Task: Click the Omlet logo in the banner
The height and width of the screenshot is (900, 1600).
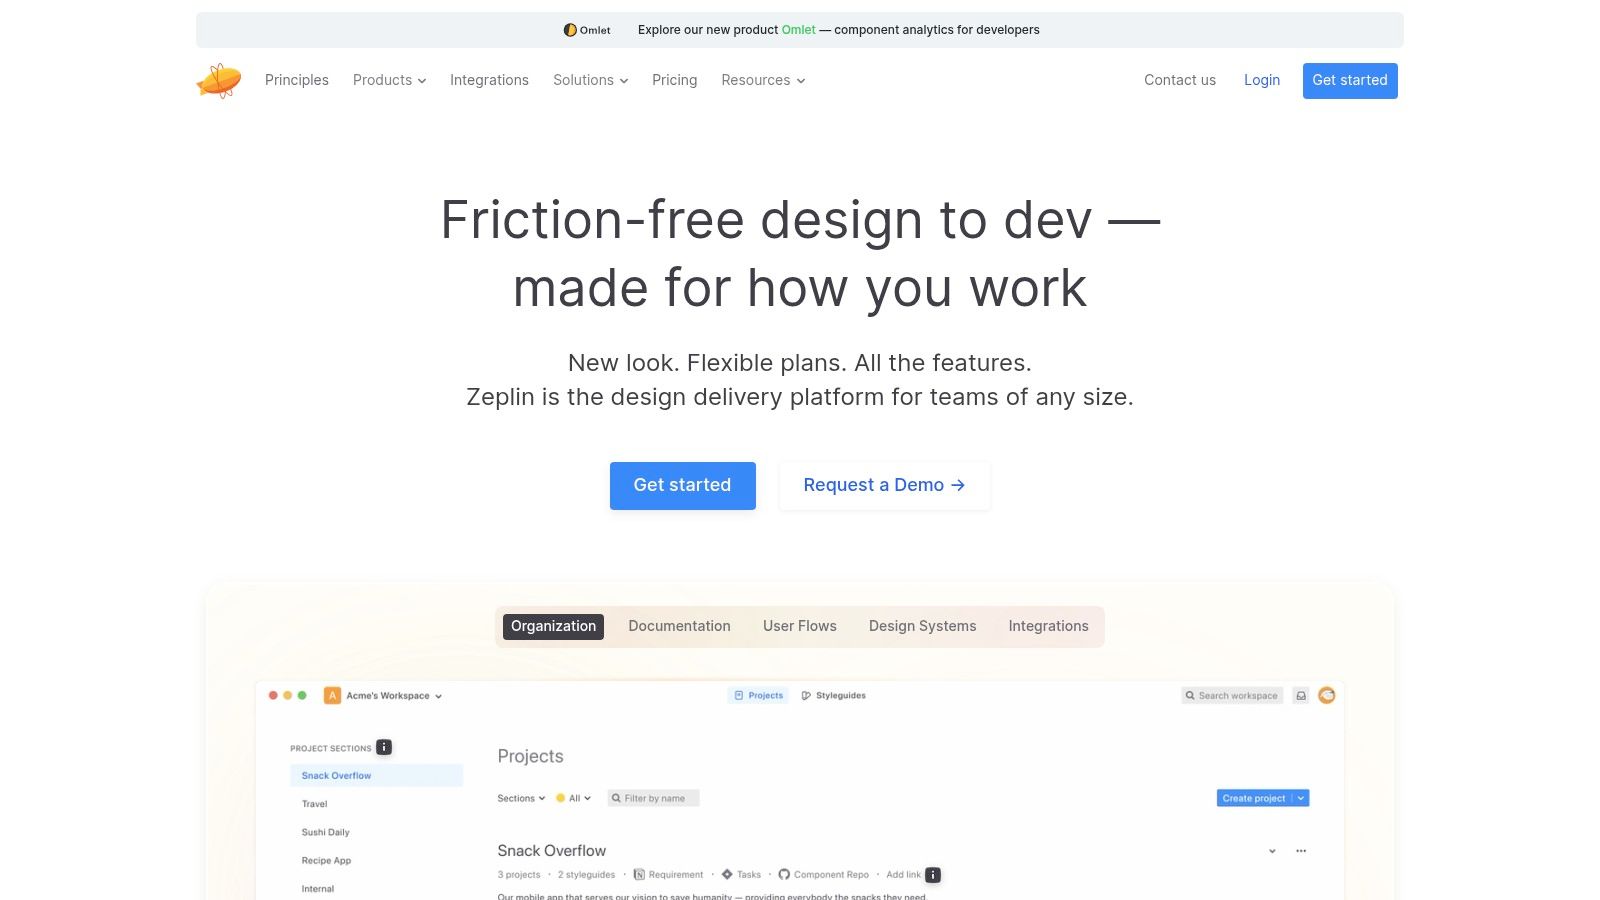Action: [x=587, y=30]
